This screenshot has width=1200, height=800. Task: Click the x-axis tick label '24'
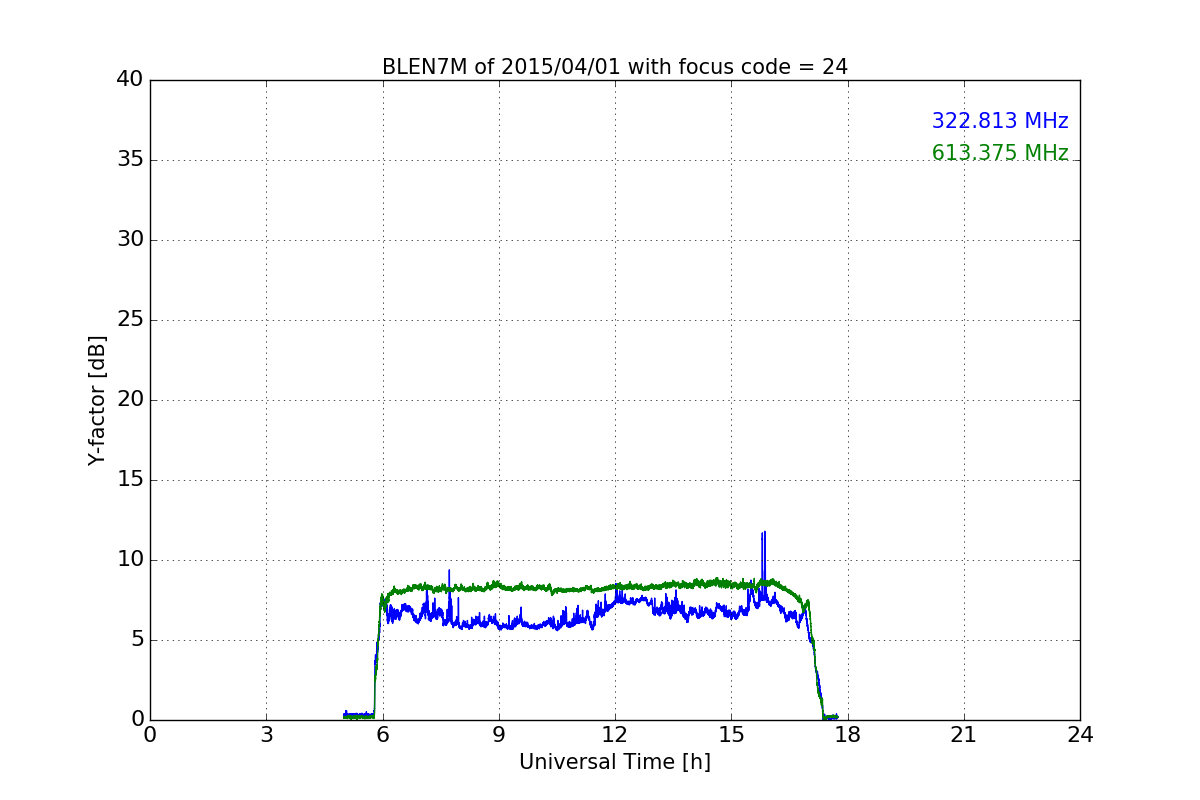click(x=1080, y=735)
